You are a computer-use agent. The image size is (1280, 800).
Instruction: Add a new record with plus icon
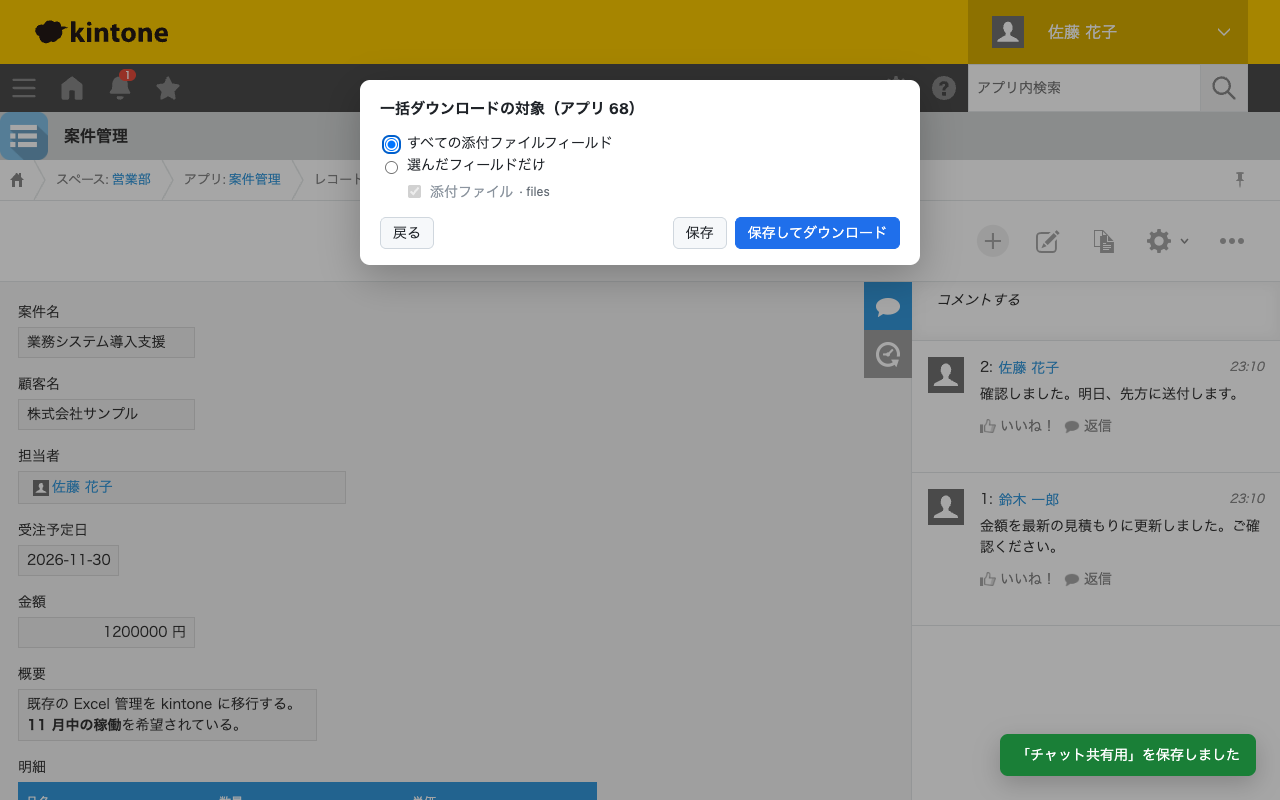tap(993, 241)
